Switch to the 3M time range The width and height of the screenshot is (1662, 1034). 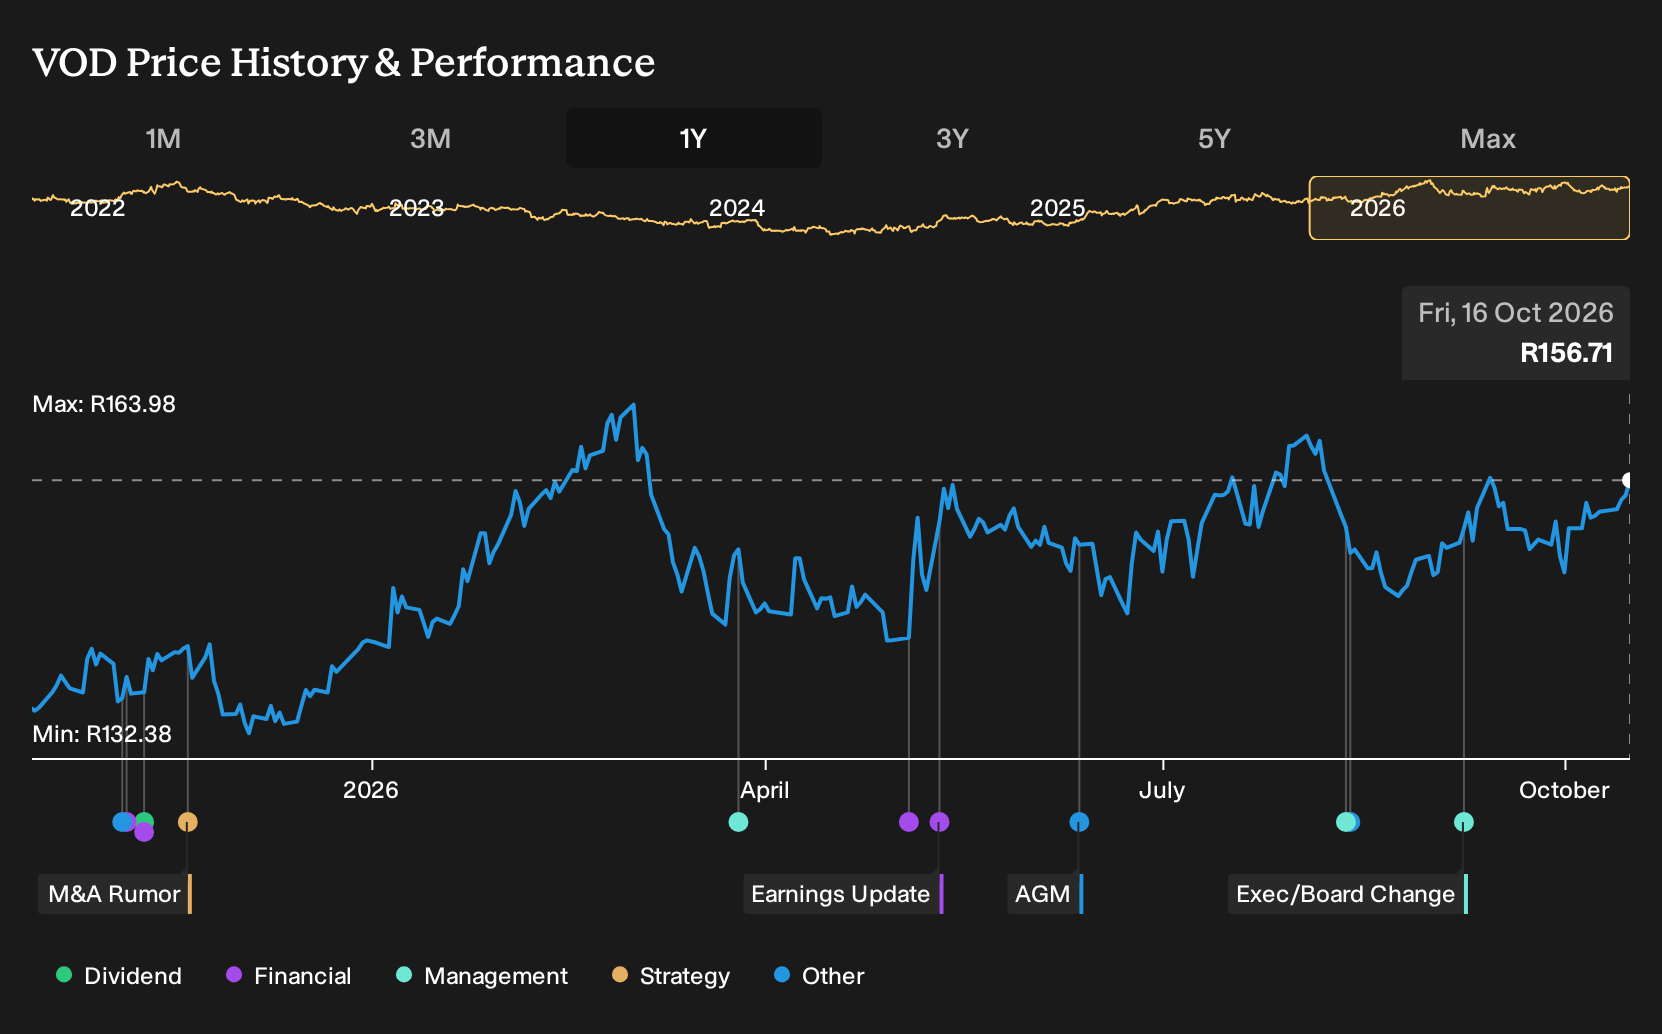[x=430, y=138]
